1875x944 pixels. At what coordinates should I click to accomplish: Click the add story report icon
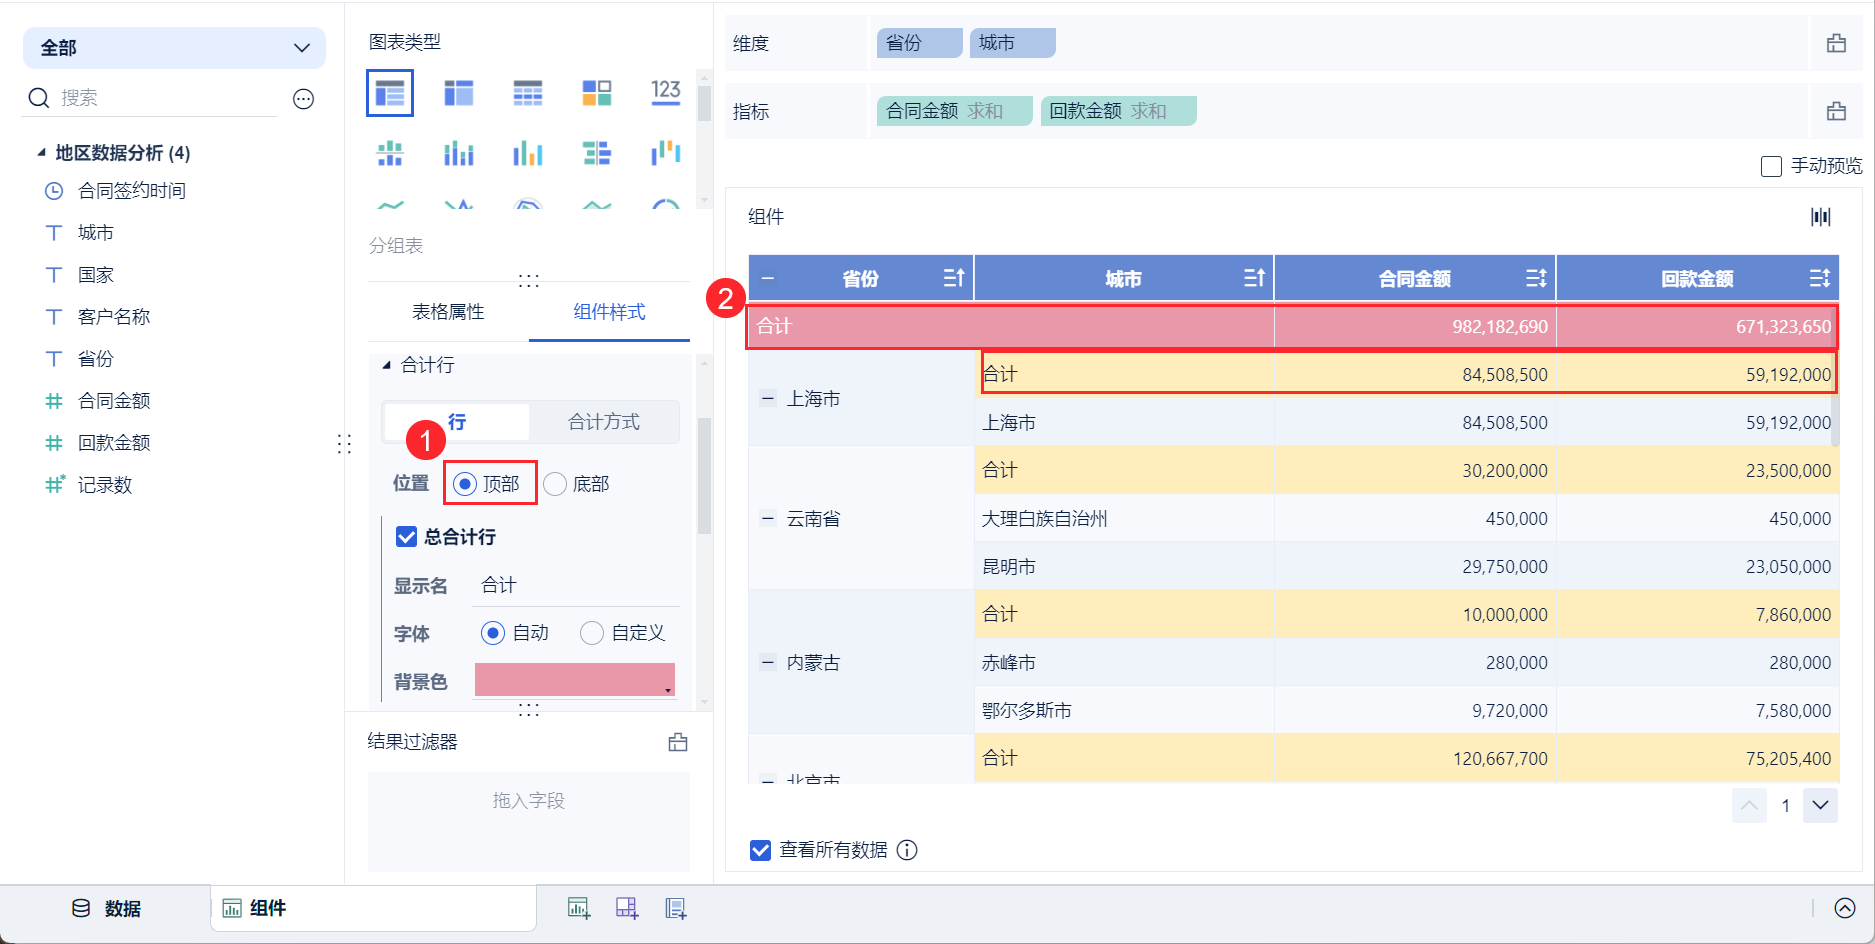click(676, 908)
